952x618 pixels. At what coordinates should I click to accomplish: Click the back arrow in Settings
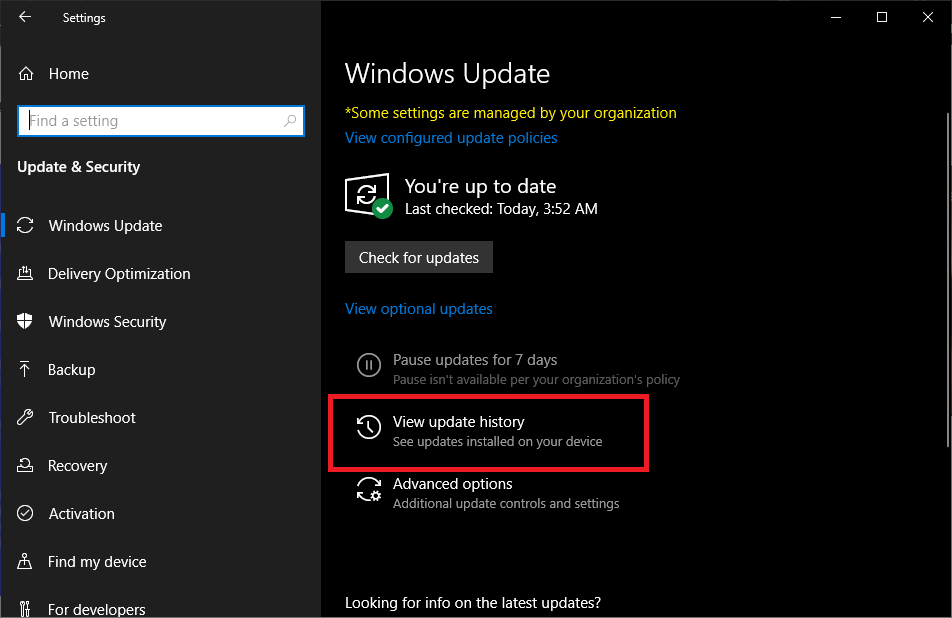coord(25,17)
